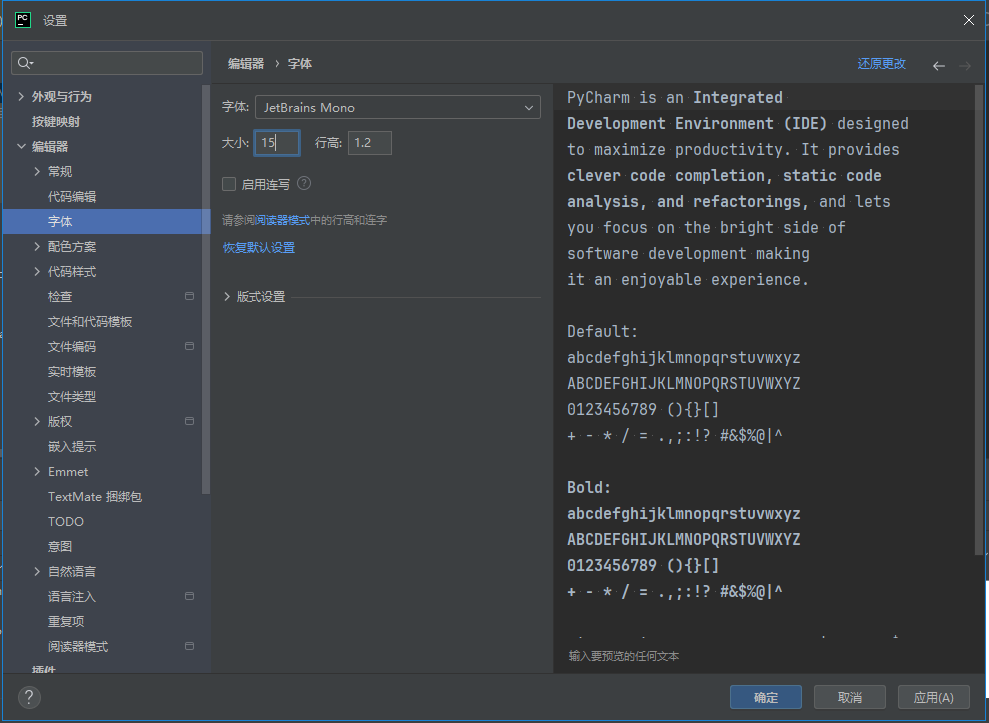
Task: Expand the 常规 tree node
Action: pyautogui.click(x=37, y=172)
